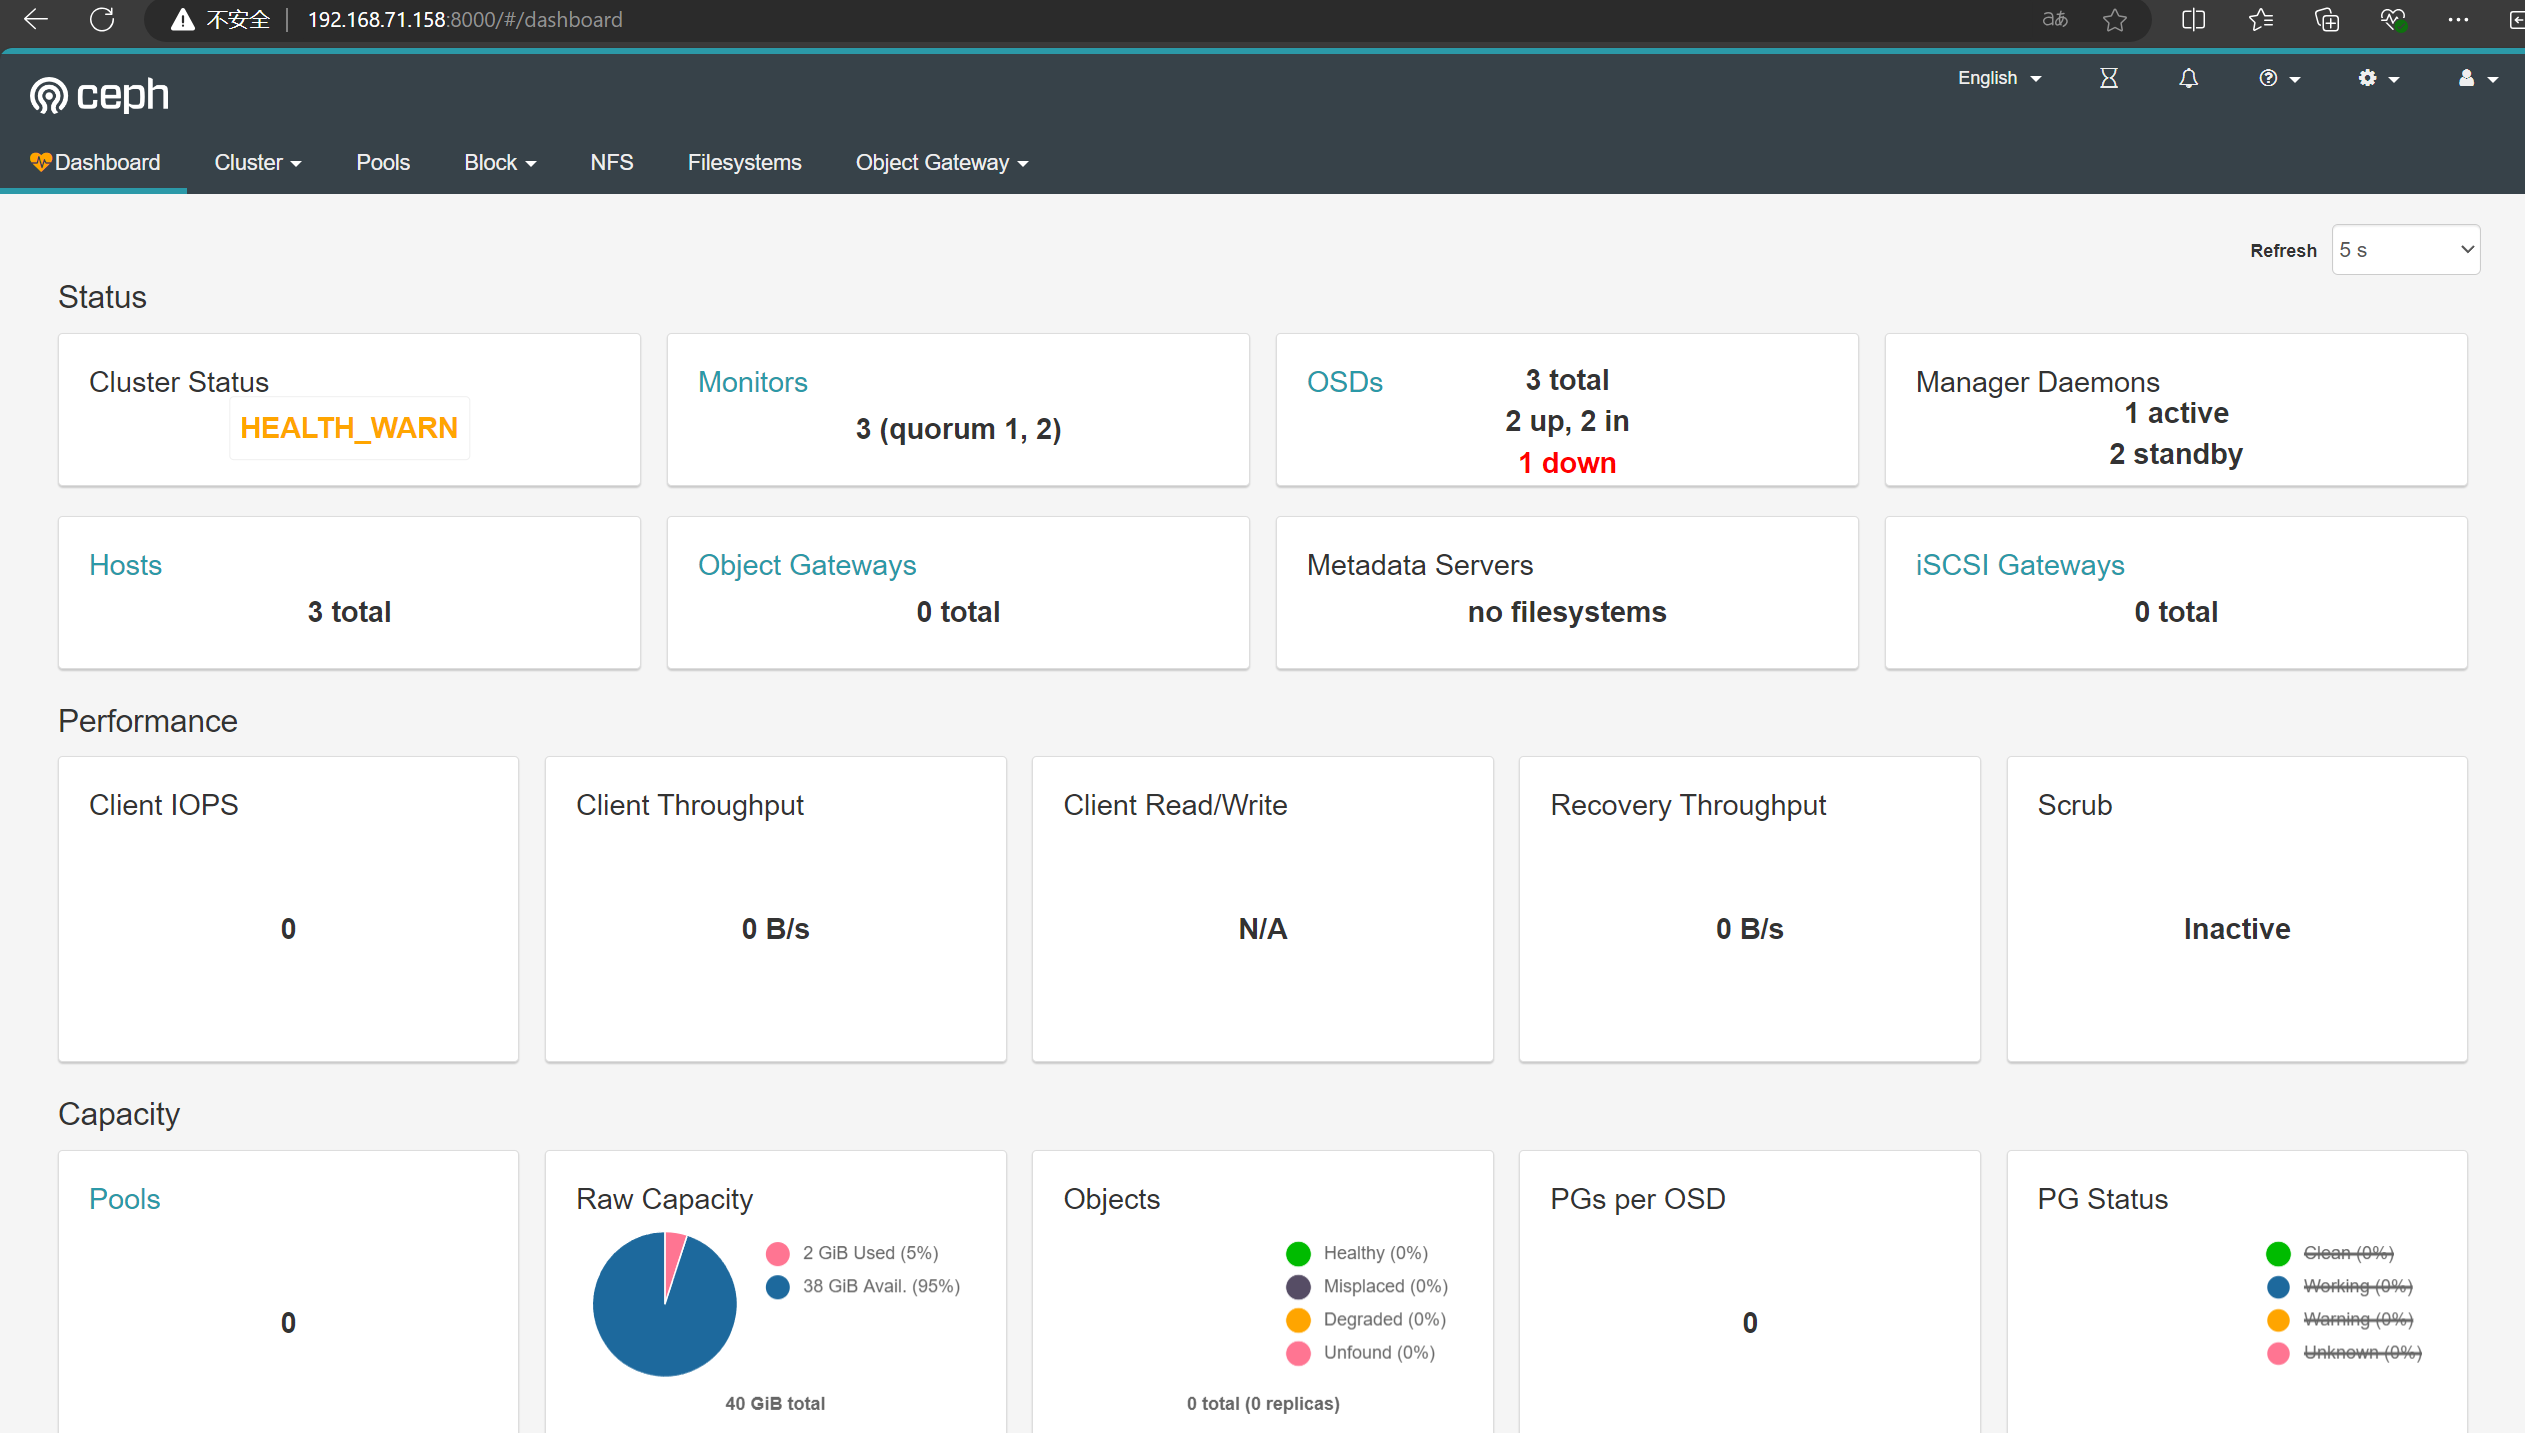Click the browser refresh icon
The image size is (2525, 1433).
102,19
